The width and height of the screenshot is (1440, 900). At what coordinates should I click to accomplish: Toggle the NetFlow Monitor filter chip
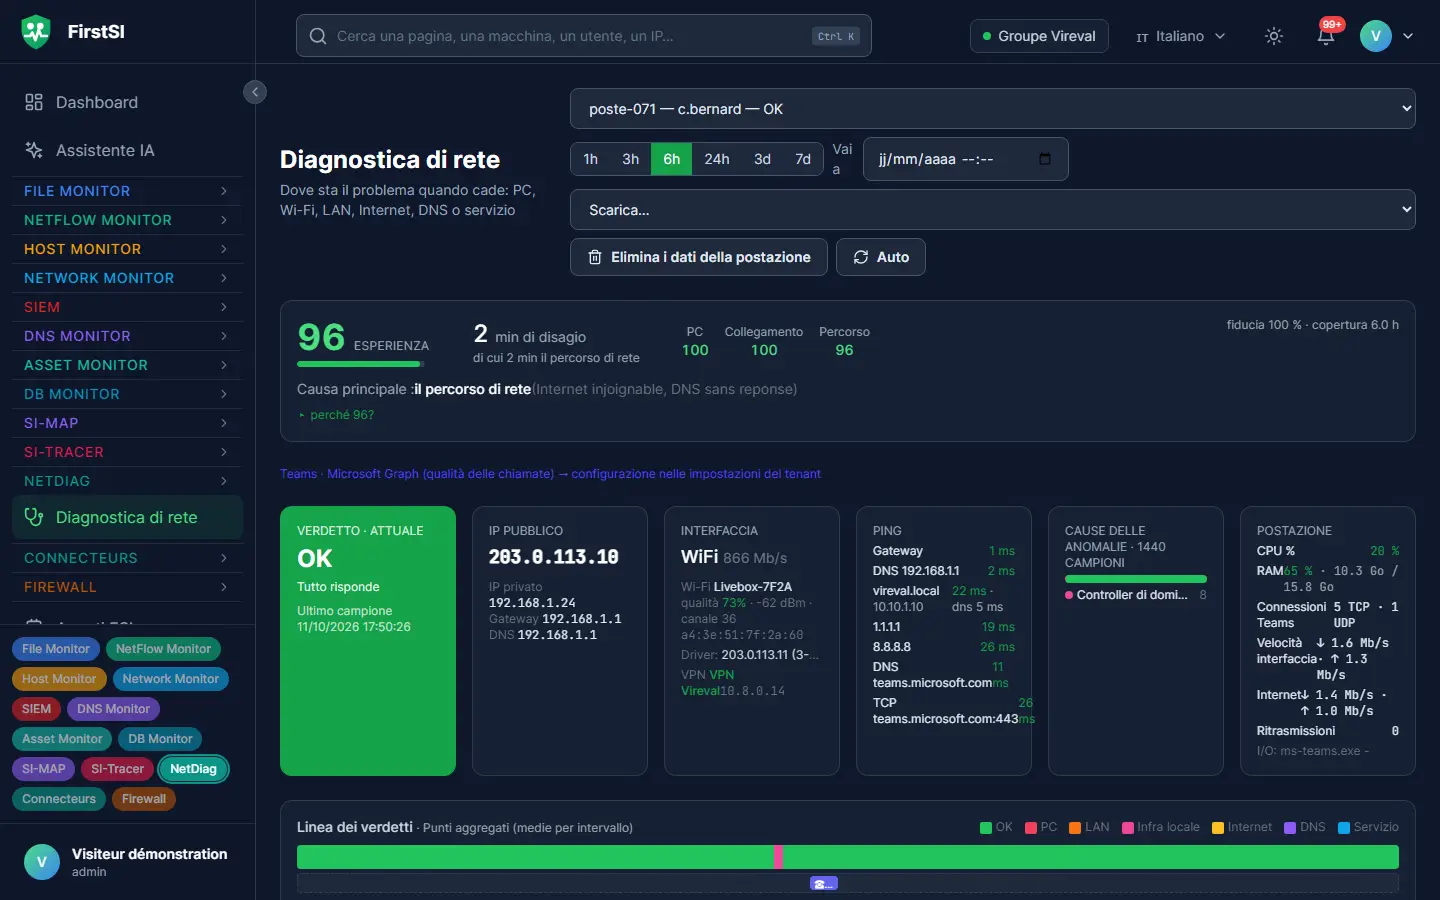(x=163, y=649)
